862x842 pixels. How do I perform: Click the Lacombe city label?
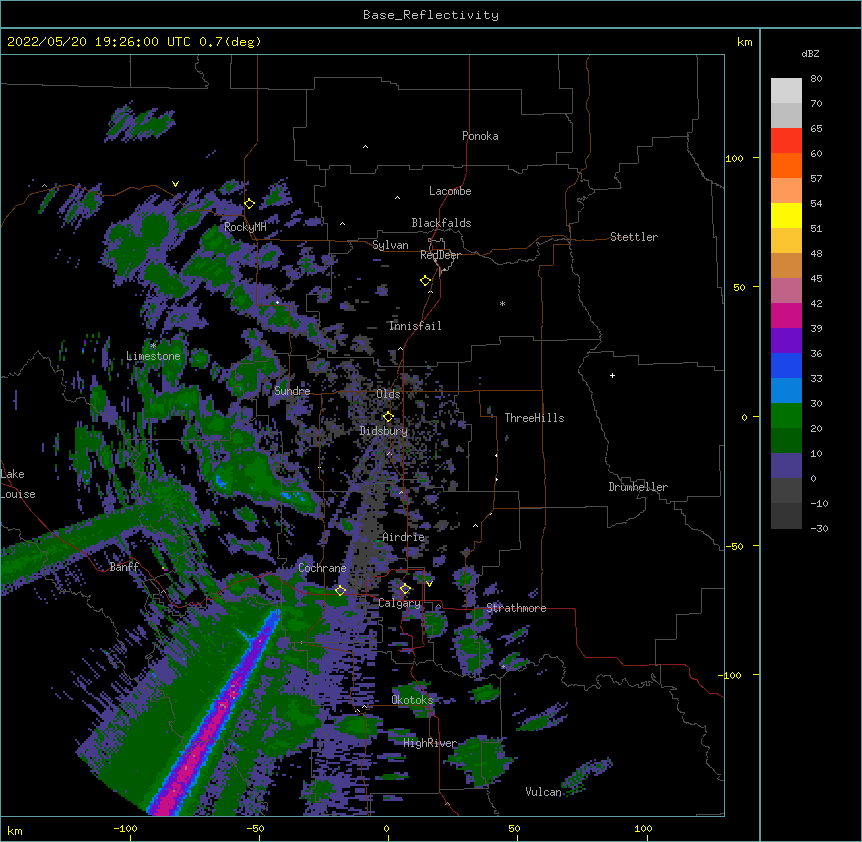click(450, 191)
